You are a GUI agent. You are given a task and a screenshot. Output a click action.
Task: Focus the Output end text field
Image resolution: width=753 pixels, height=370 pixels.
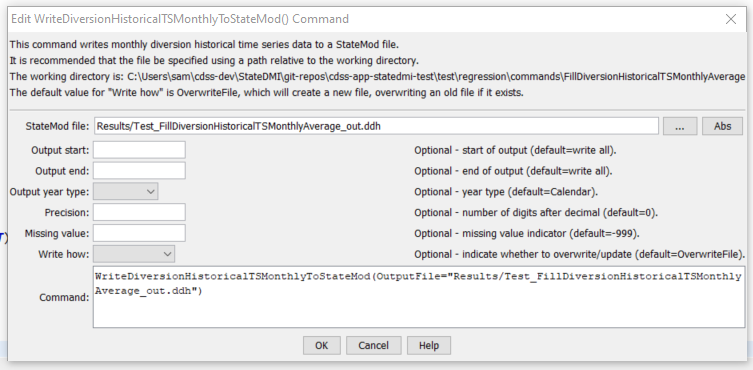[139, 171]
